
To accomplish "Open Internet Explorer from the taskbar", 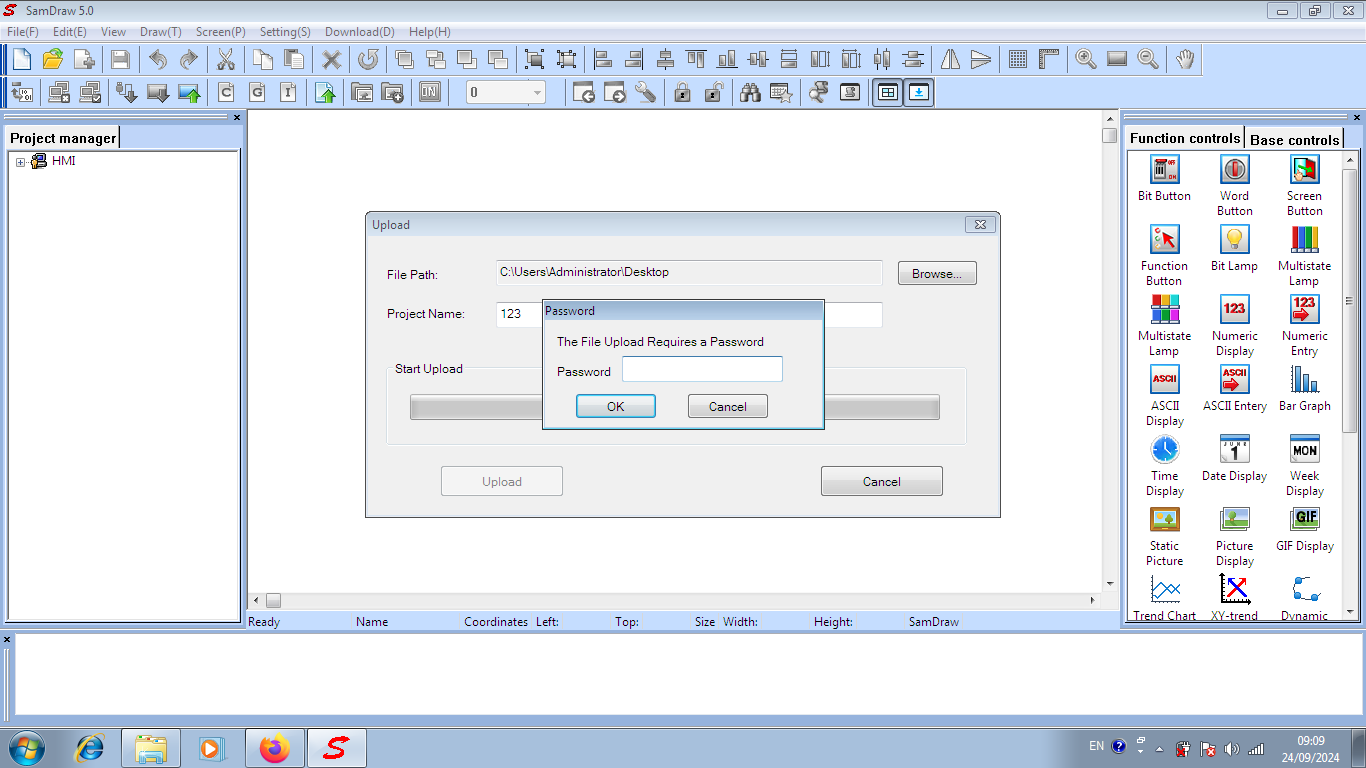I will pyautogui.click(x=89, y=748).
